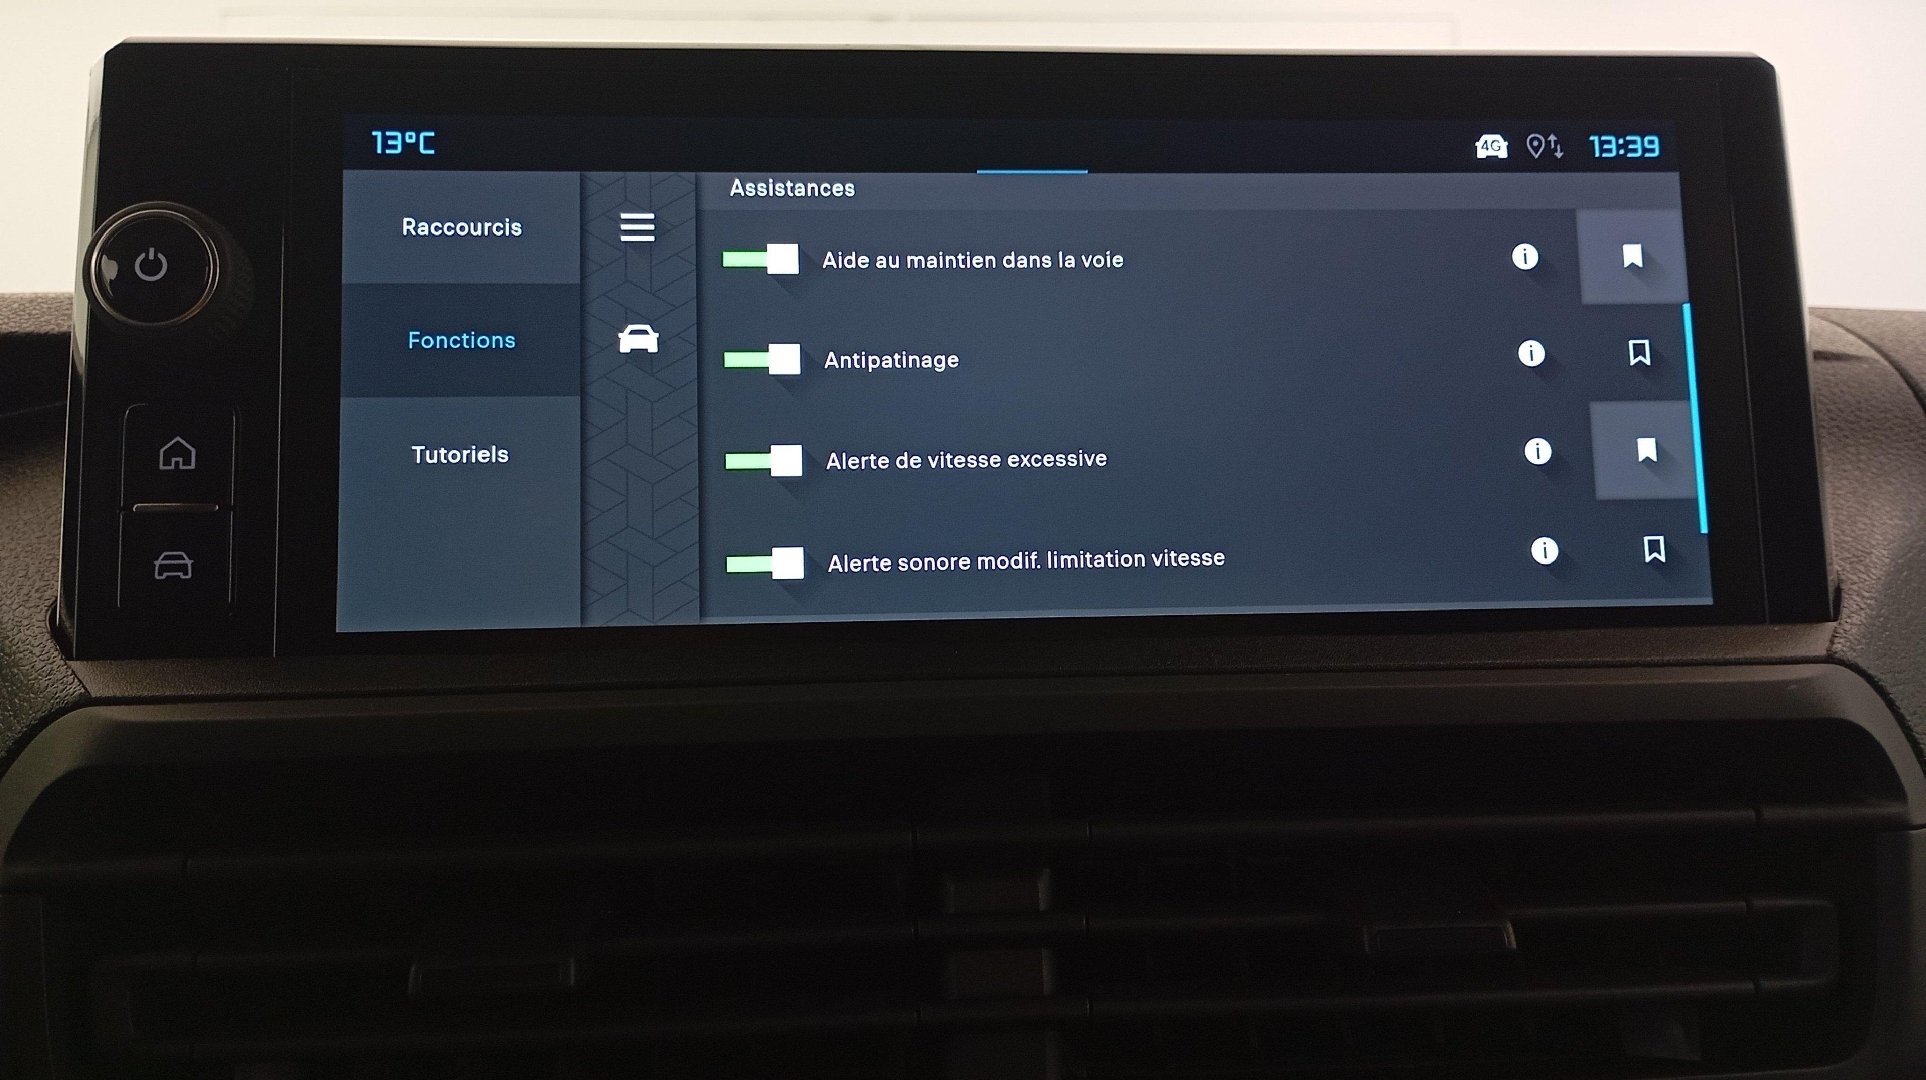Bookmark Alerte sonore modif. limitation vitesse

(1654, 549)
